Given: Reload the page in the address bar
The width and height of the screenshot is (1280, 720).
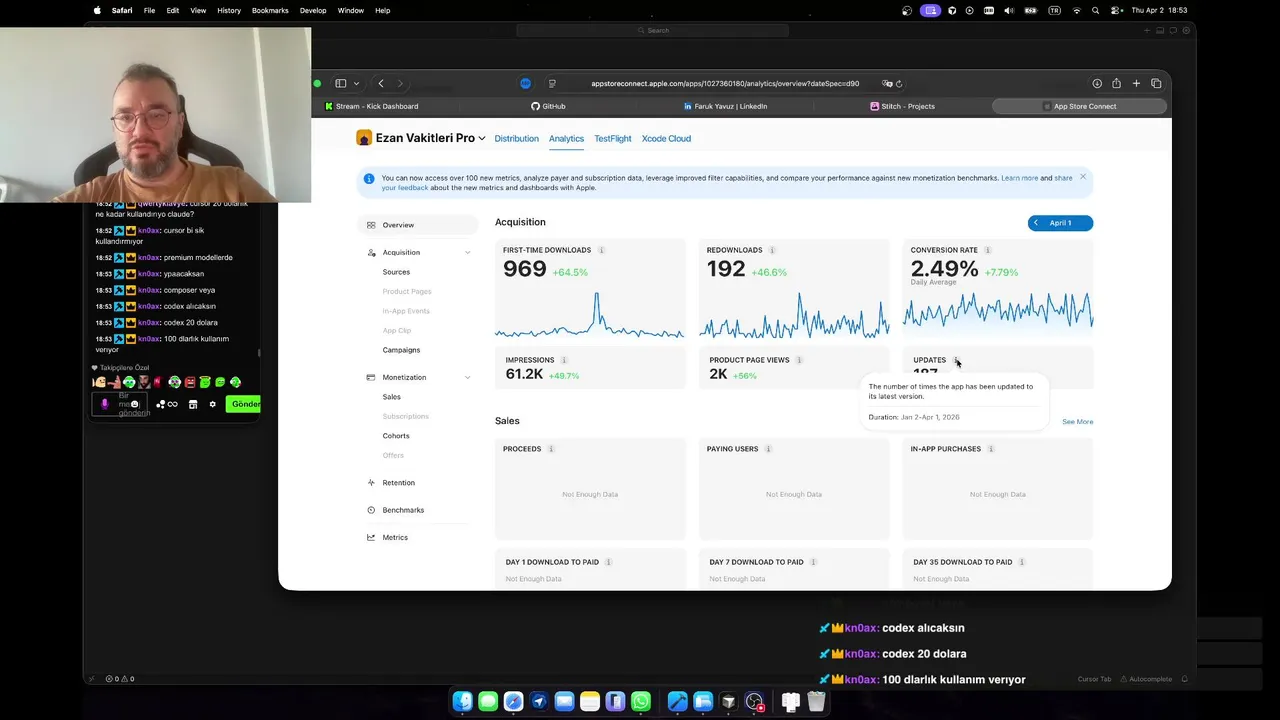Looking at the screenshot, I should click(899, 84).
